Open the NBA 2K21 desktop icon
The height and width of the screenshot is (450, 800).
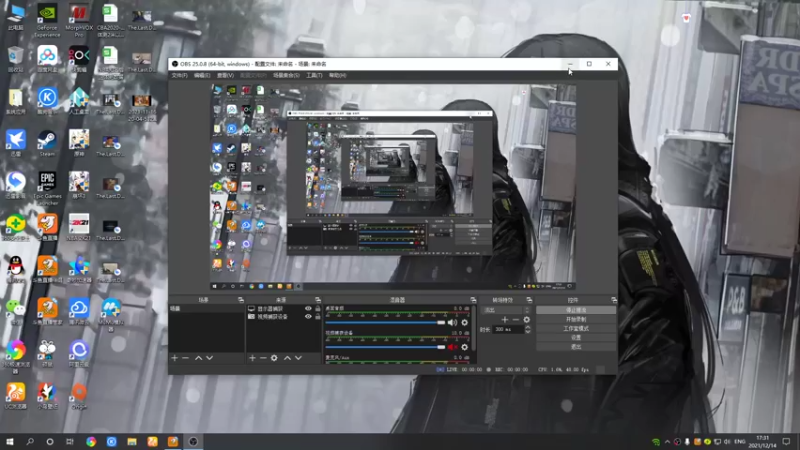(x=79, y=227)
